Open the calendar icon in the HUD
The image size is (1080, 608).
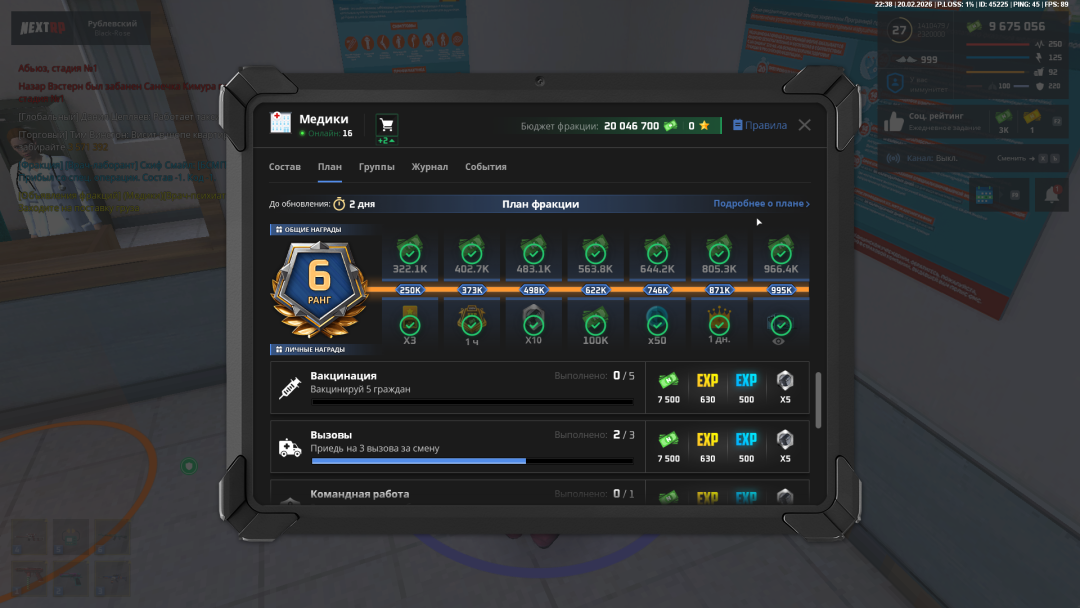[983, 195]
